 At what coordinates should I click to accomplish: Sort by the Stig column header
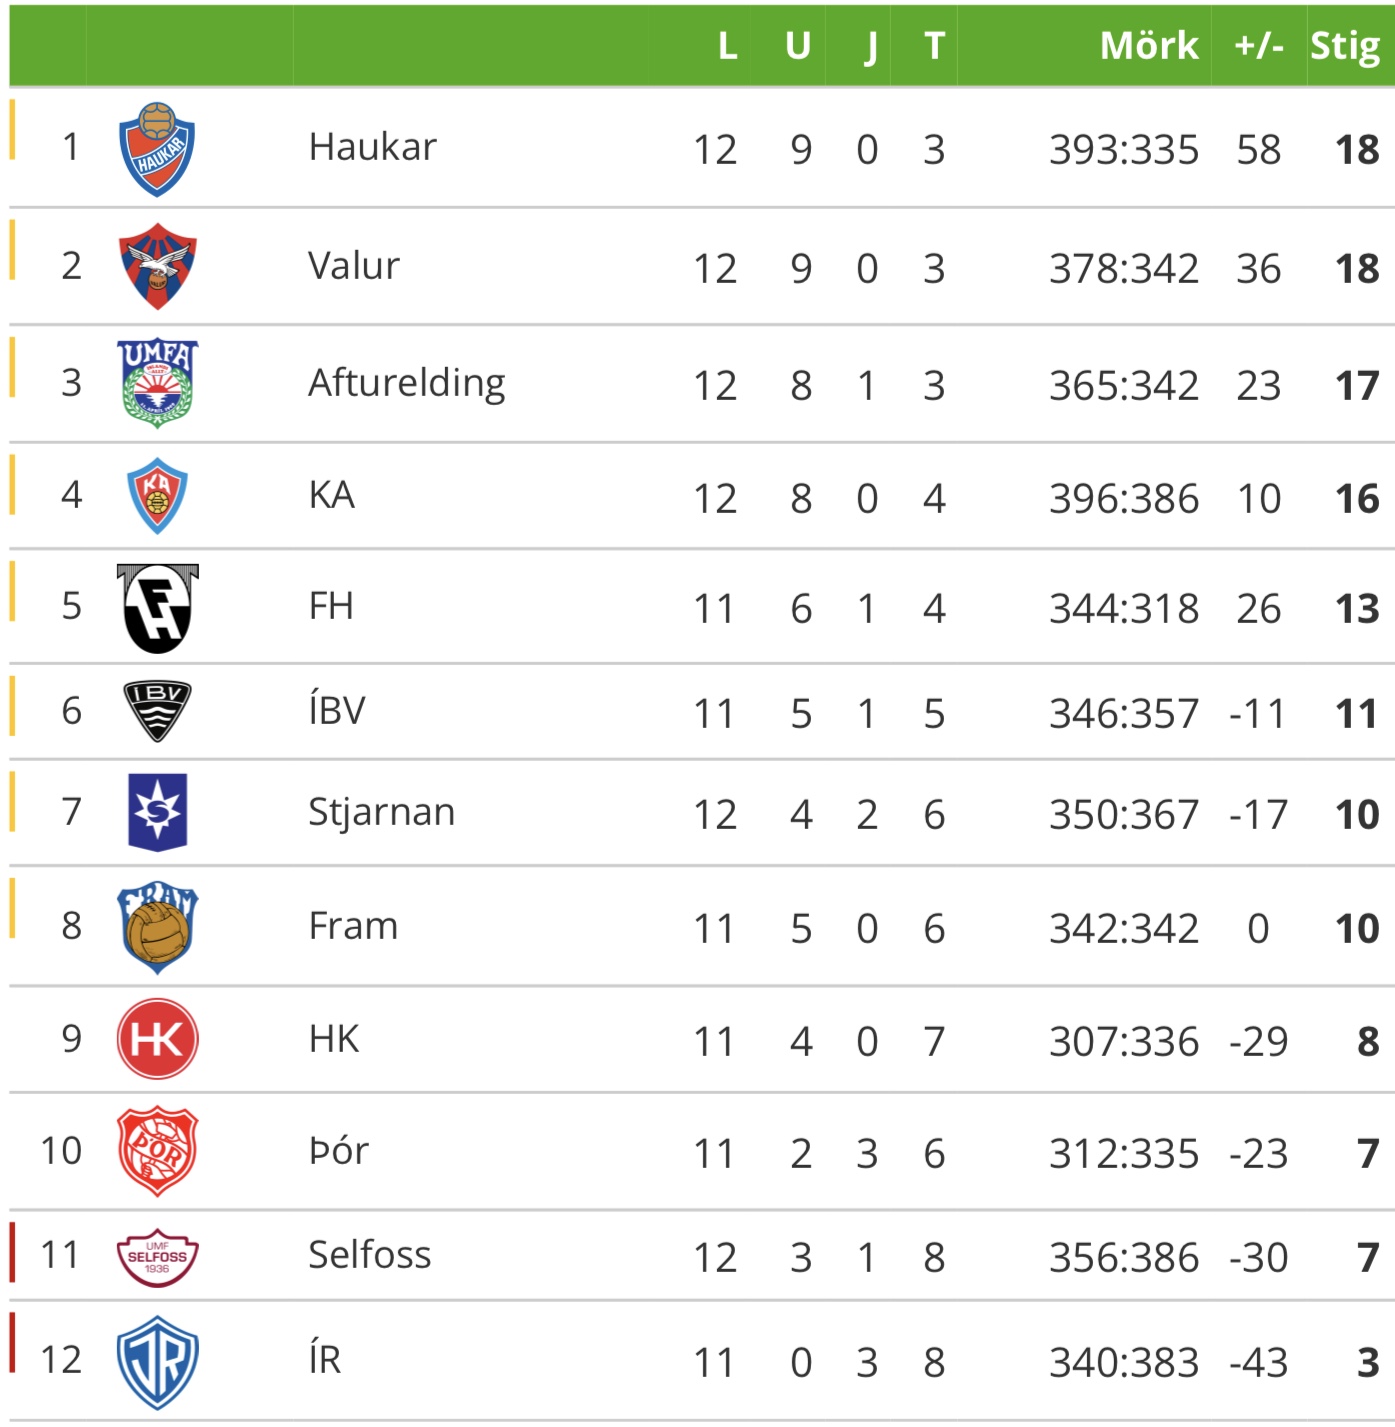click(1345, 46)
